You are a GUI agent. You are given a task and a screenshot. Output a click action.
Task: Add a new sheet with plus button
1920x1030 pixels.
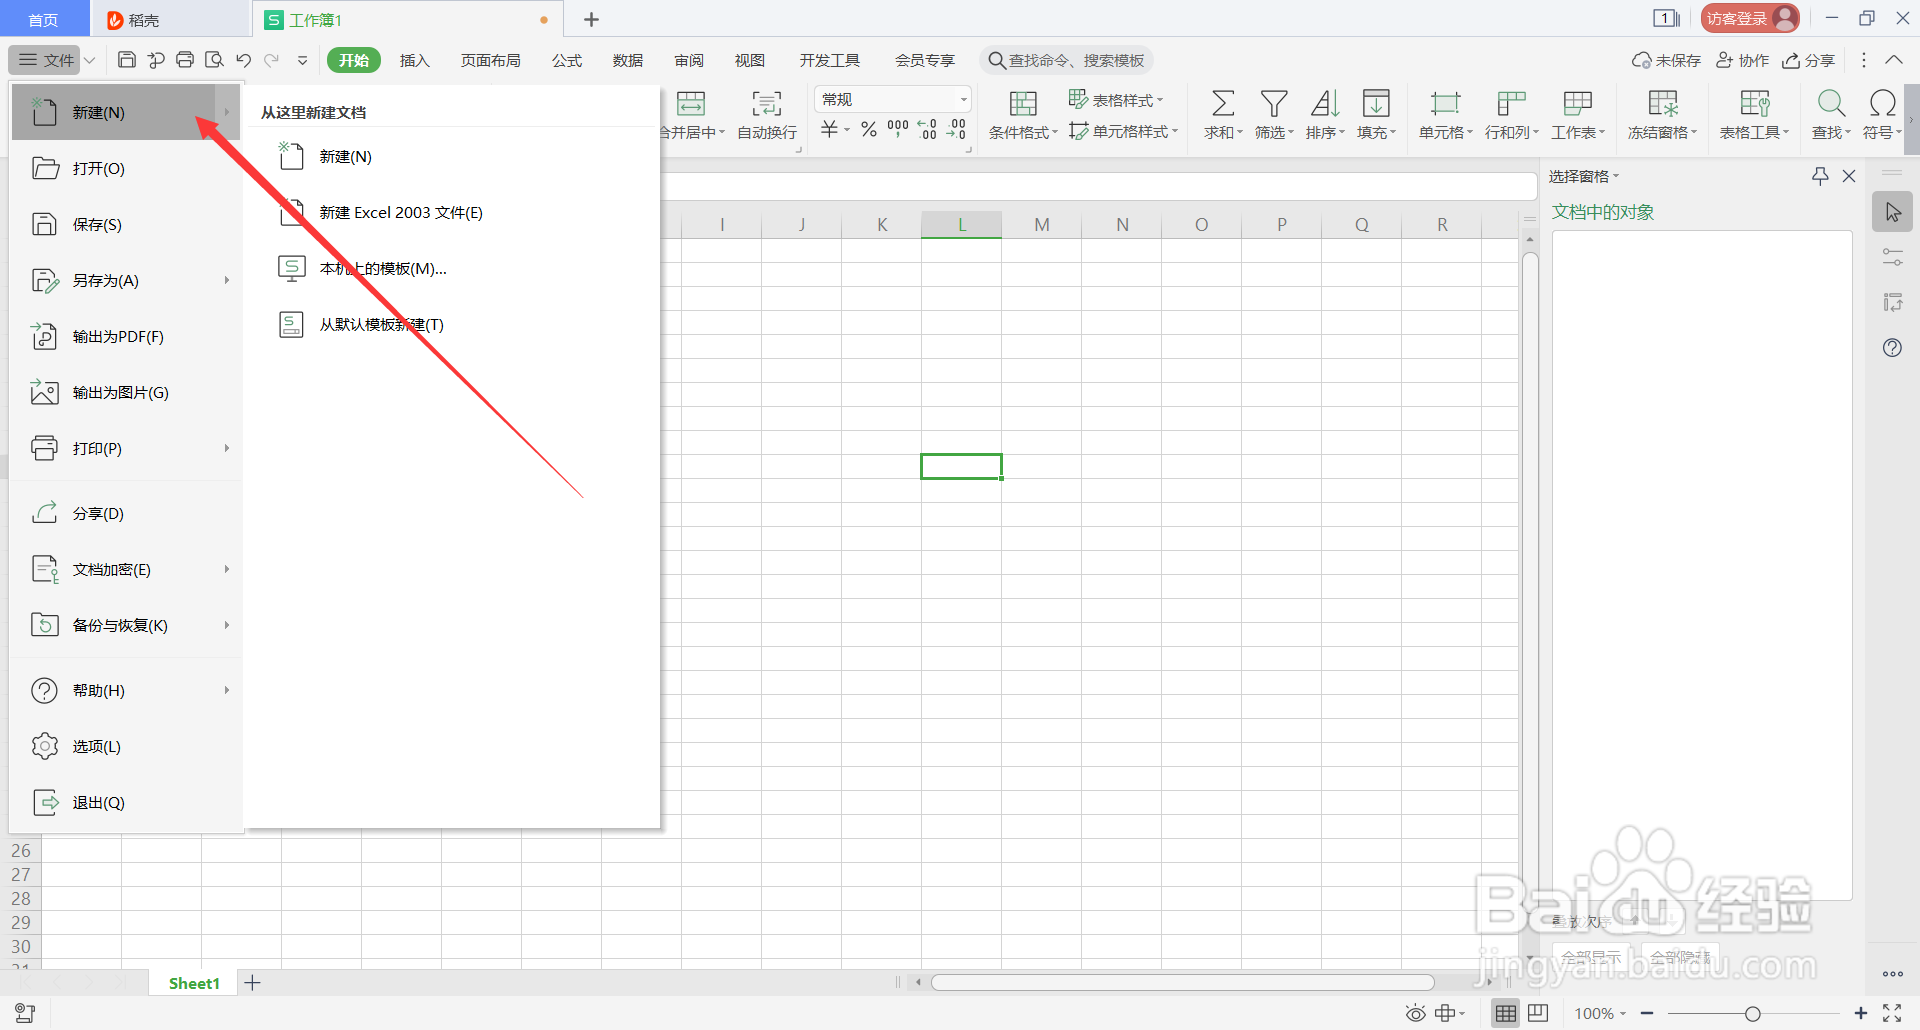pyautogui.click(x=252, y=983)
